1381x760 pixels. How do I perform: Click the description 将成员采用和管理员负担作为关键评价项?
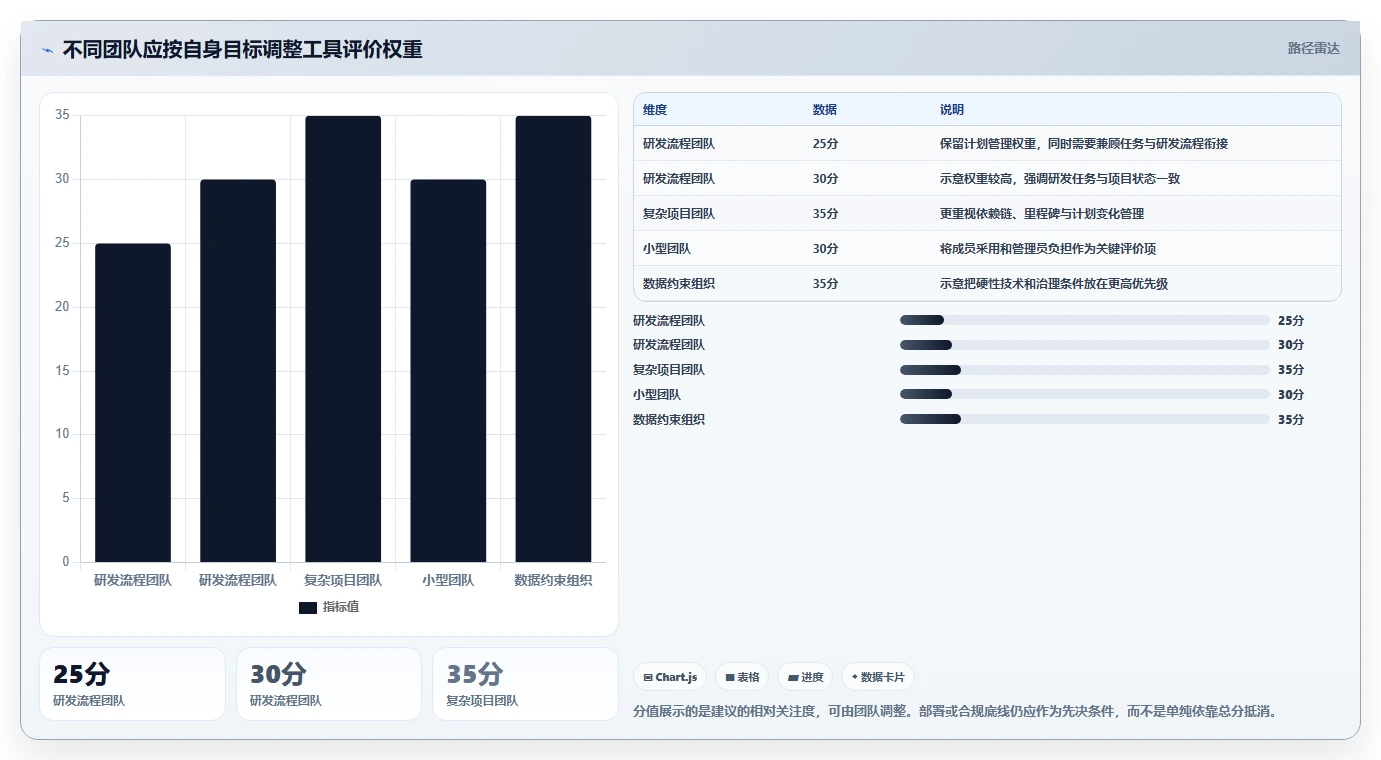point(1048,249)
